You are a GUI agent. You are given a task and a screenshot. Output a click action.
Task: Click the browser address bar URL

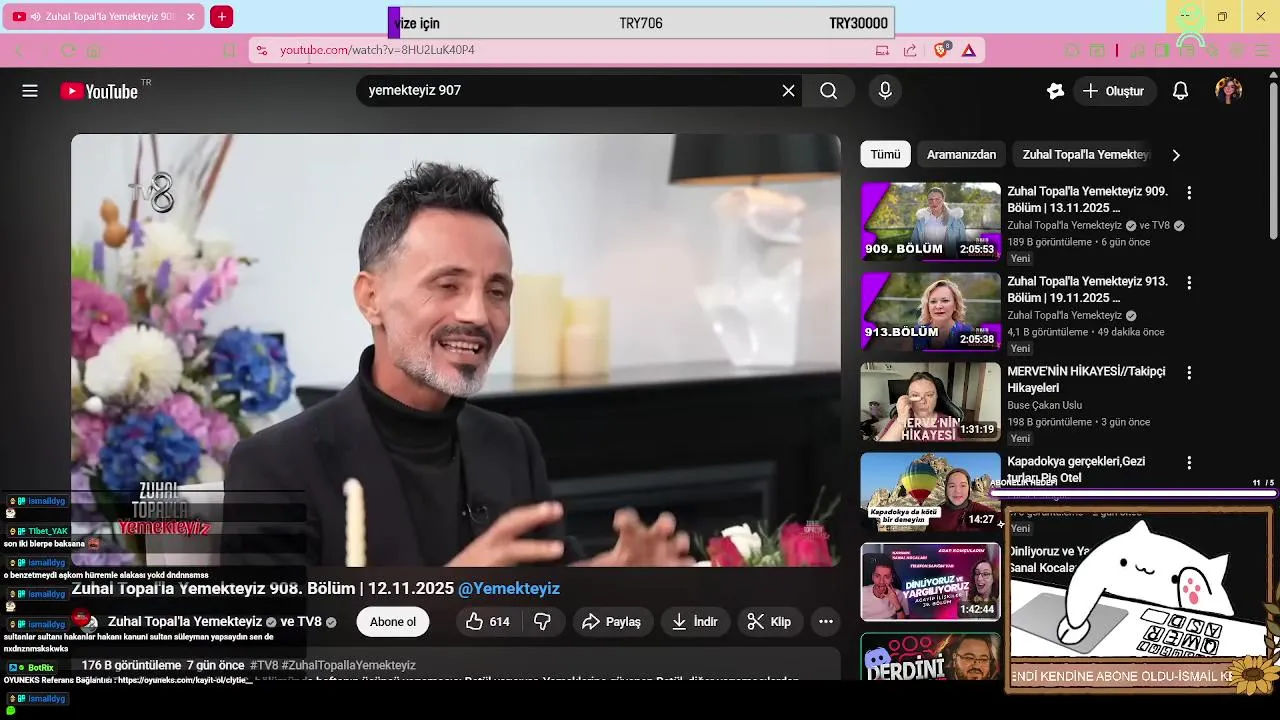(x=377, y=50)
